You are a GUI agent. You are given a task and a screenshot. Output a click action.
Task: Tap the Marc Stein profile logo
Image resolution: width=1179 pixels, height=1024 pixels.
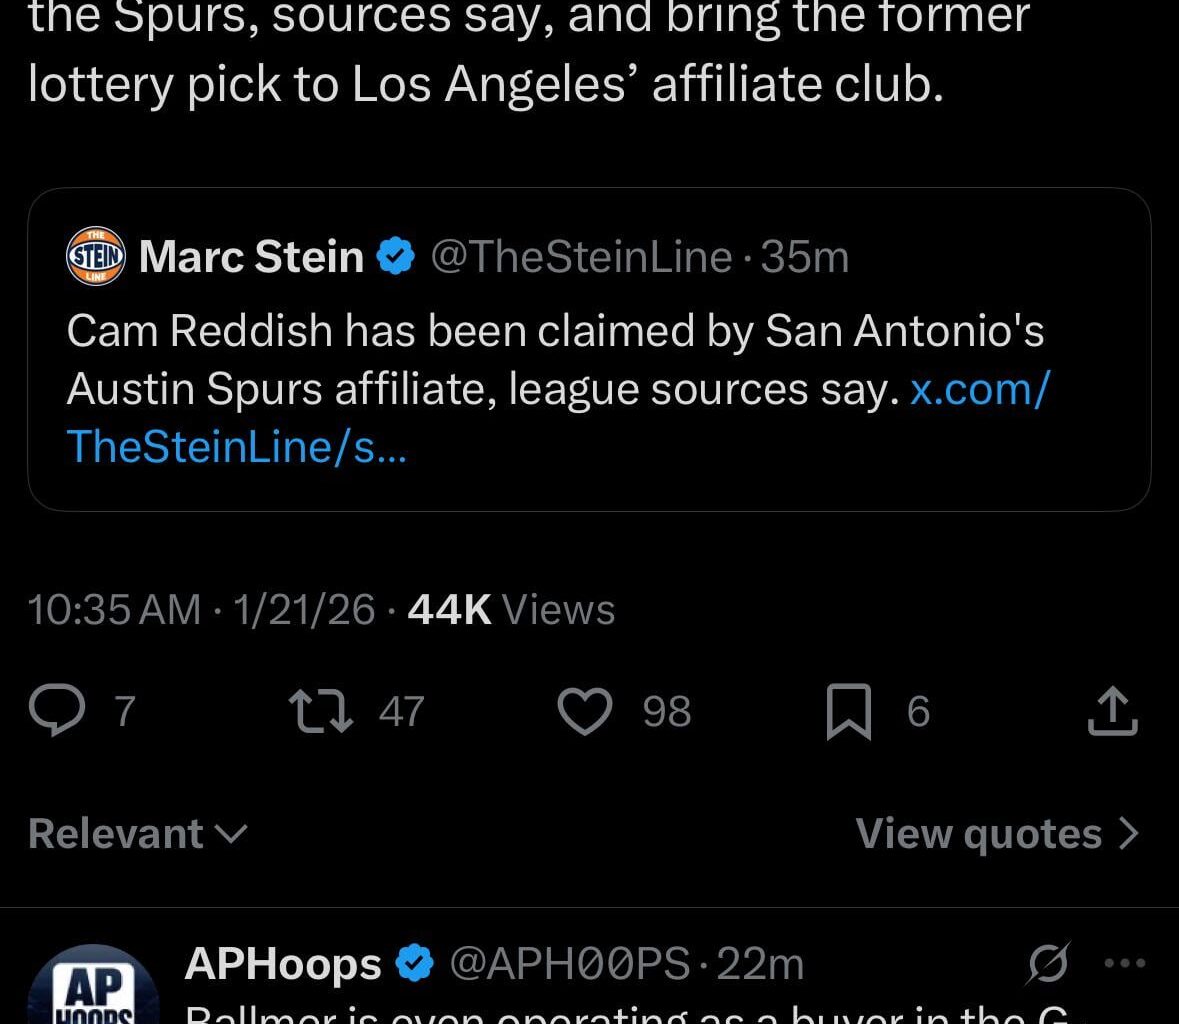tap(95, 257)
